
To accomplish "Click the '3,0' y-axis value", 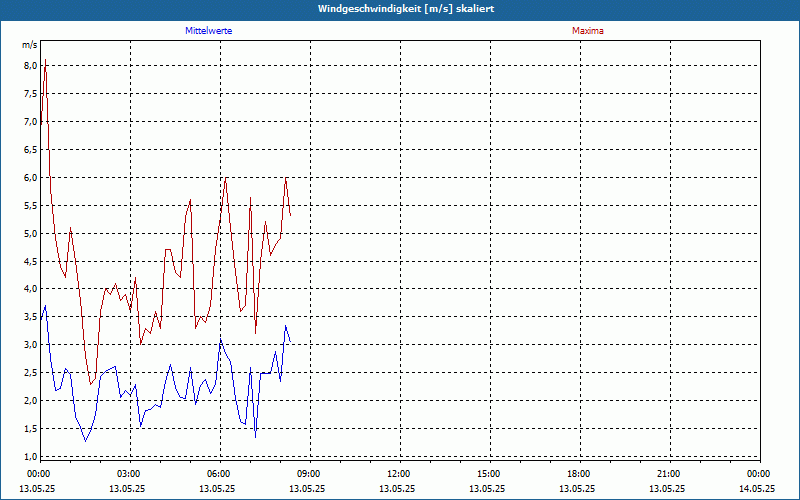I will (30, 344).
